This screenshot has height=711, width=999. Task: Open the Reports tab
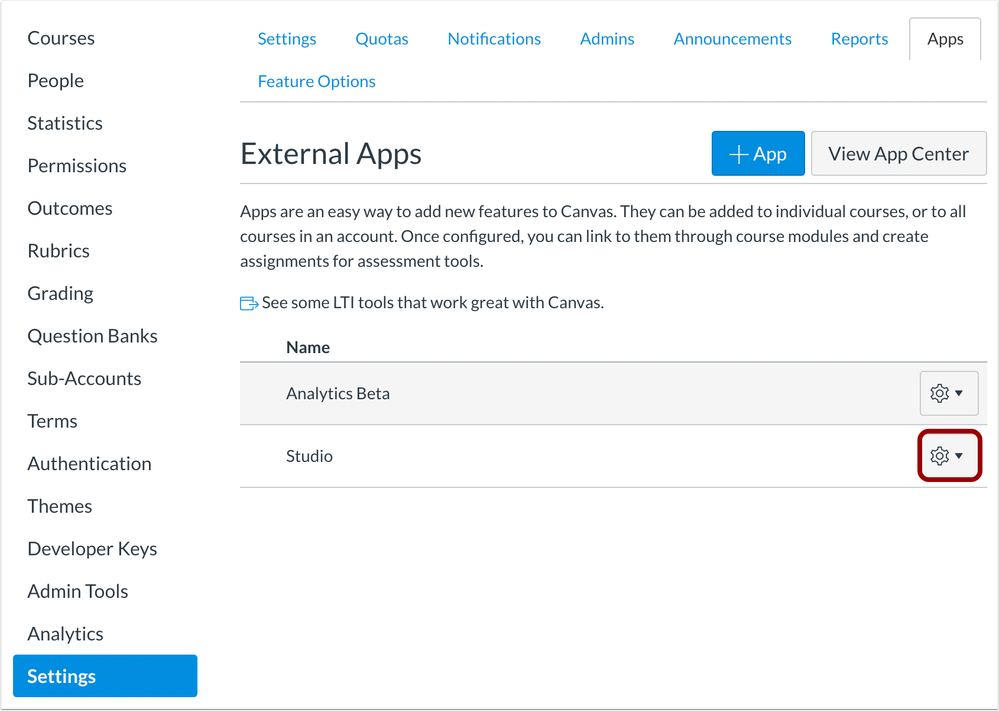click(858, 38)
